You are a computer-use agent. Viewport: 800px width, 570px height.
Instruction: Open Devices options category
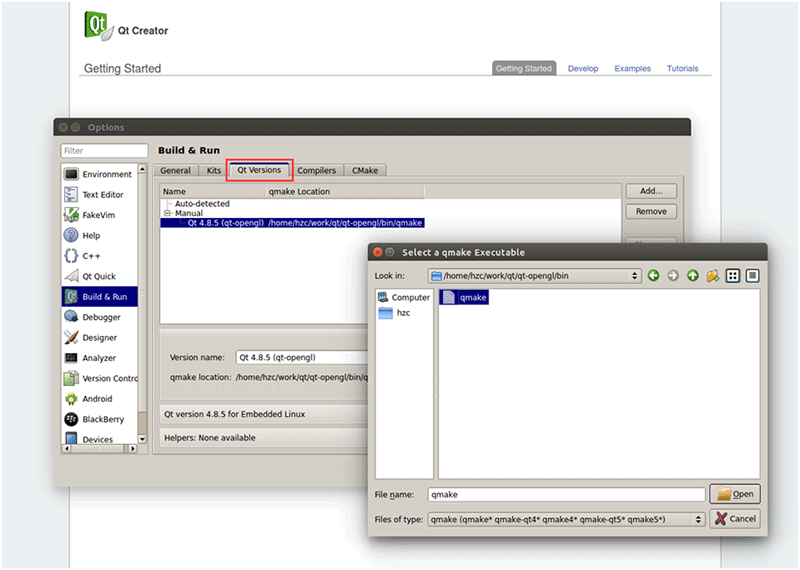(99, 438)
